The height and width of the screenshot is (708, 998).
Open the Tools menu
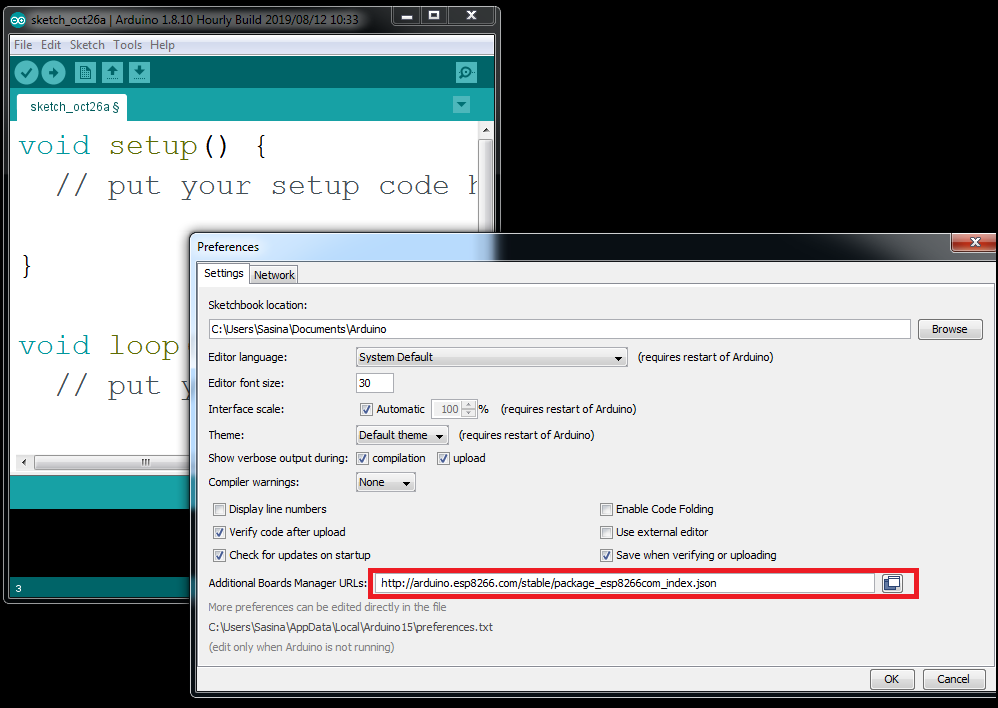point(127,45)
